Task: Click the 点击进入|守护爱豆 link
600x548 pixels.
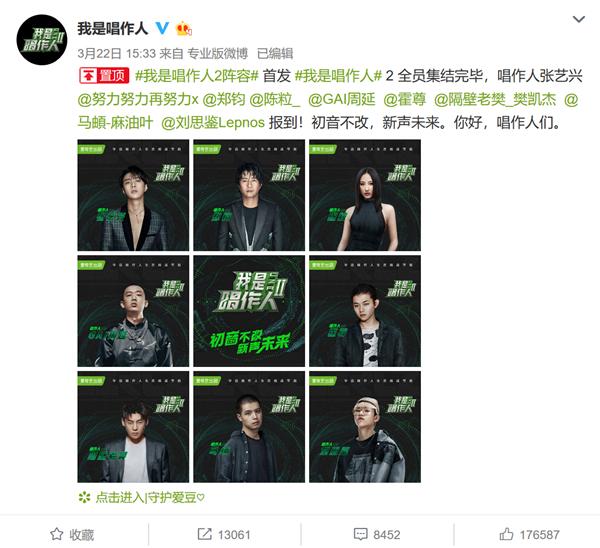Action: click(150, 497)
